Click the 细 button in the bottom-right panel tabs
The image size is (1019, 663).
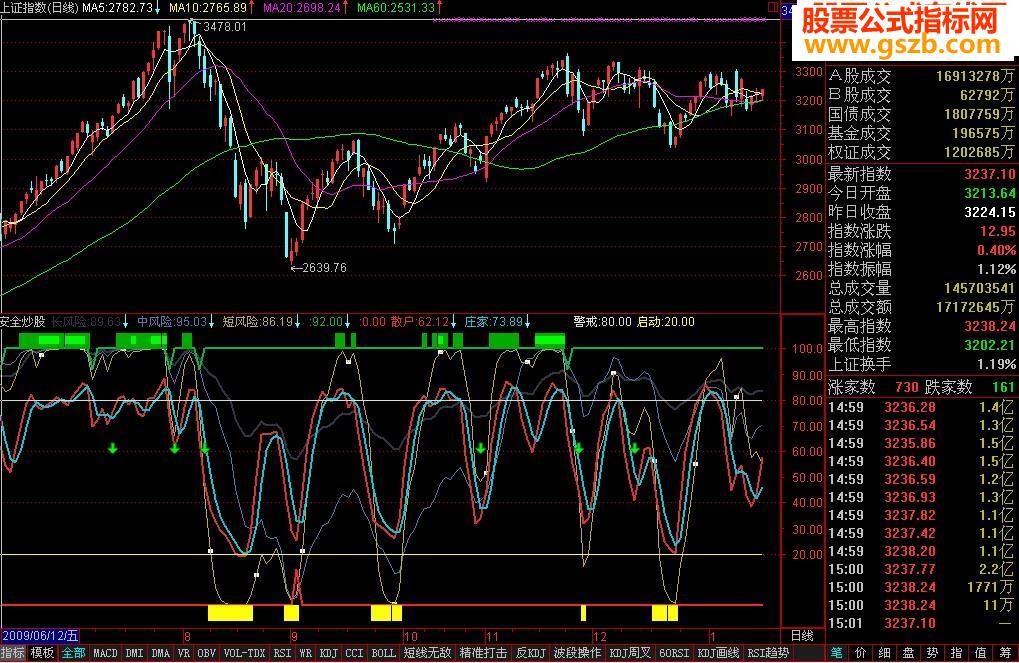[x=884, y=653]
